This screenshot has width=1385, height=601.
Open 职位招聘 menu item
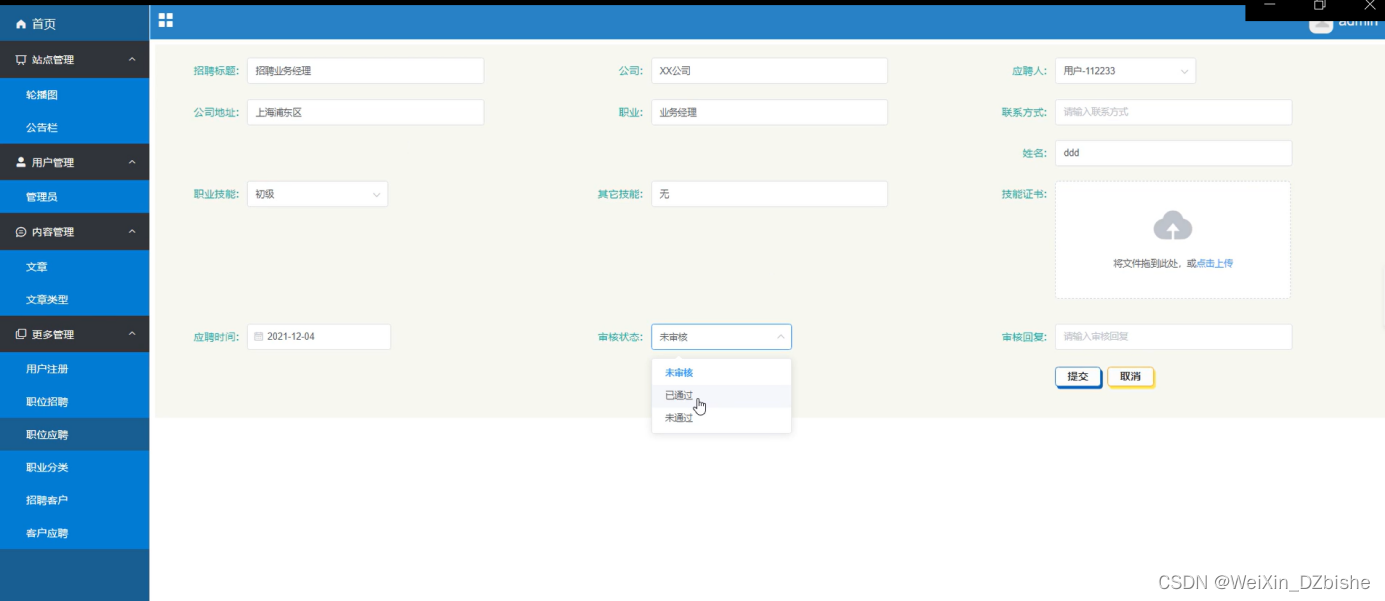click(74, 402)
